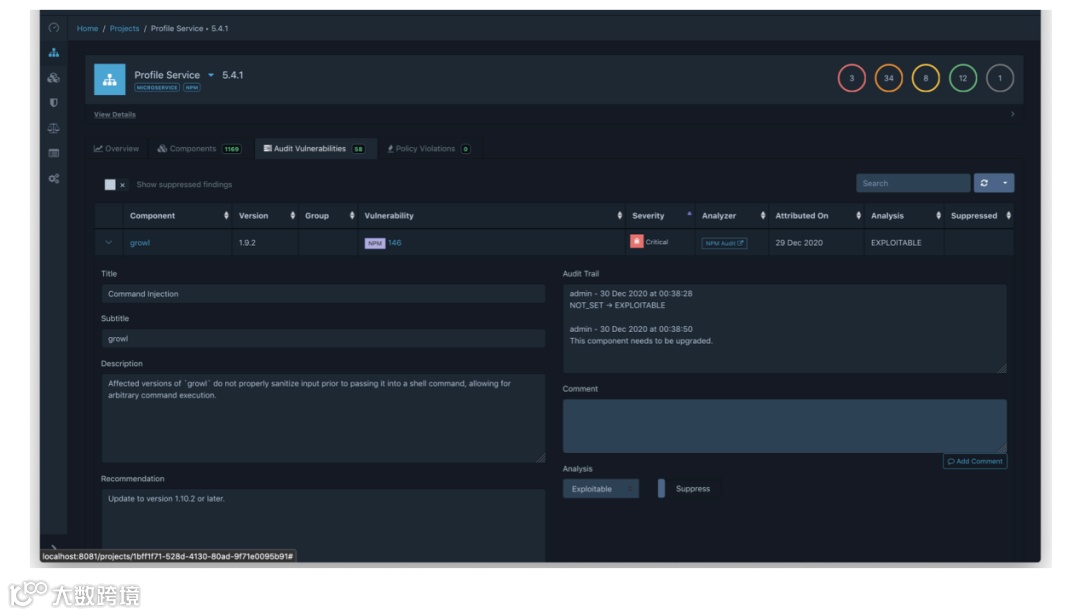Expand project details chevron at right

click(1012, 114)
